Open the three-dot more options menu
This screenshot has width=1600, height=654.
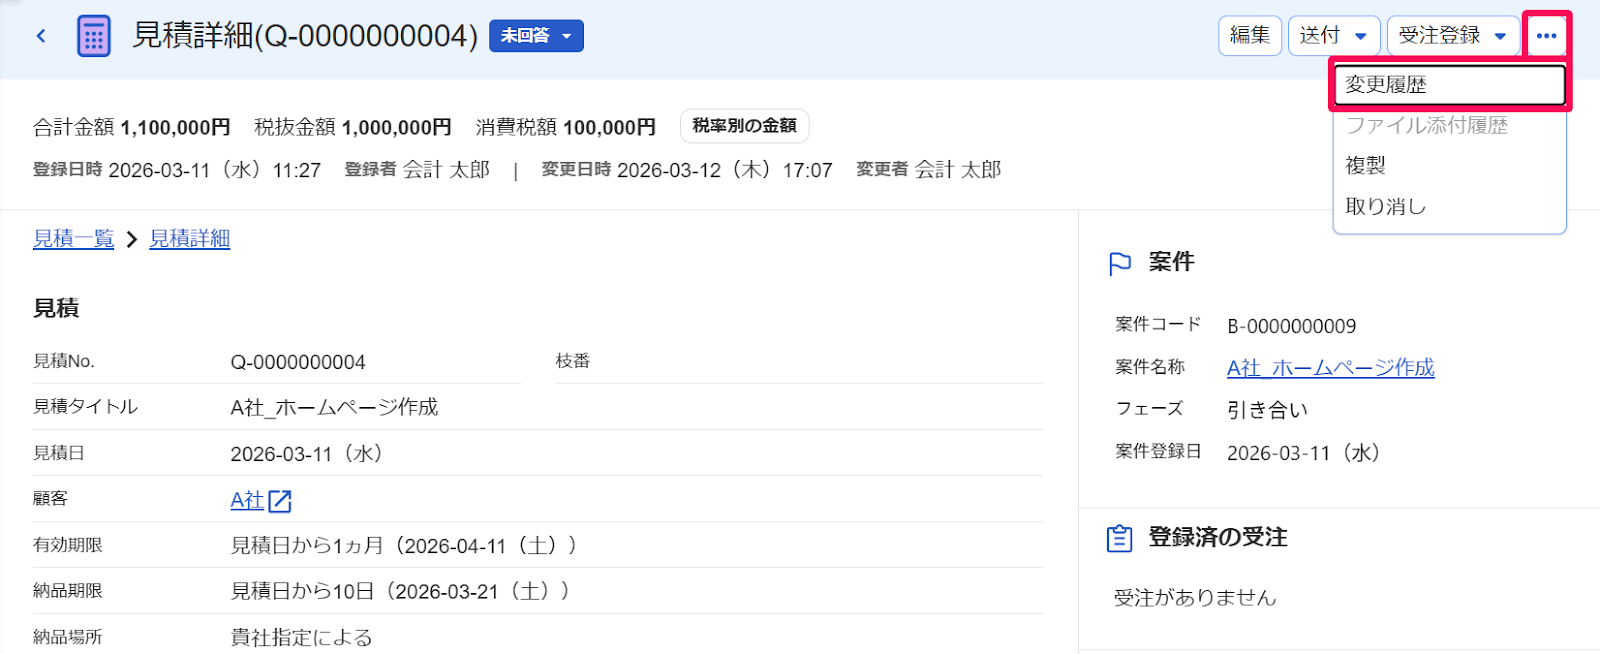click(x=1546, y=36)
